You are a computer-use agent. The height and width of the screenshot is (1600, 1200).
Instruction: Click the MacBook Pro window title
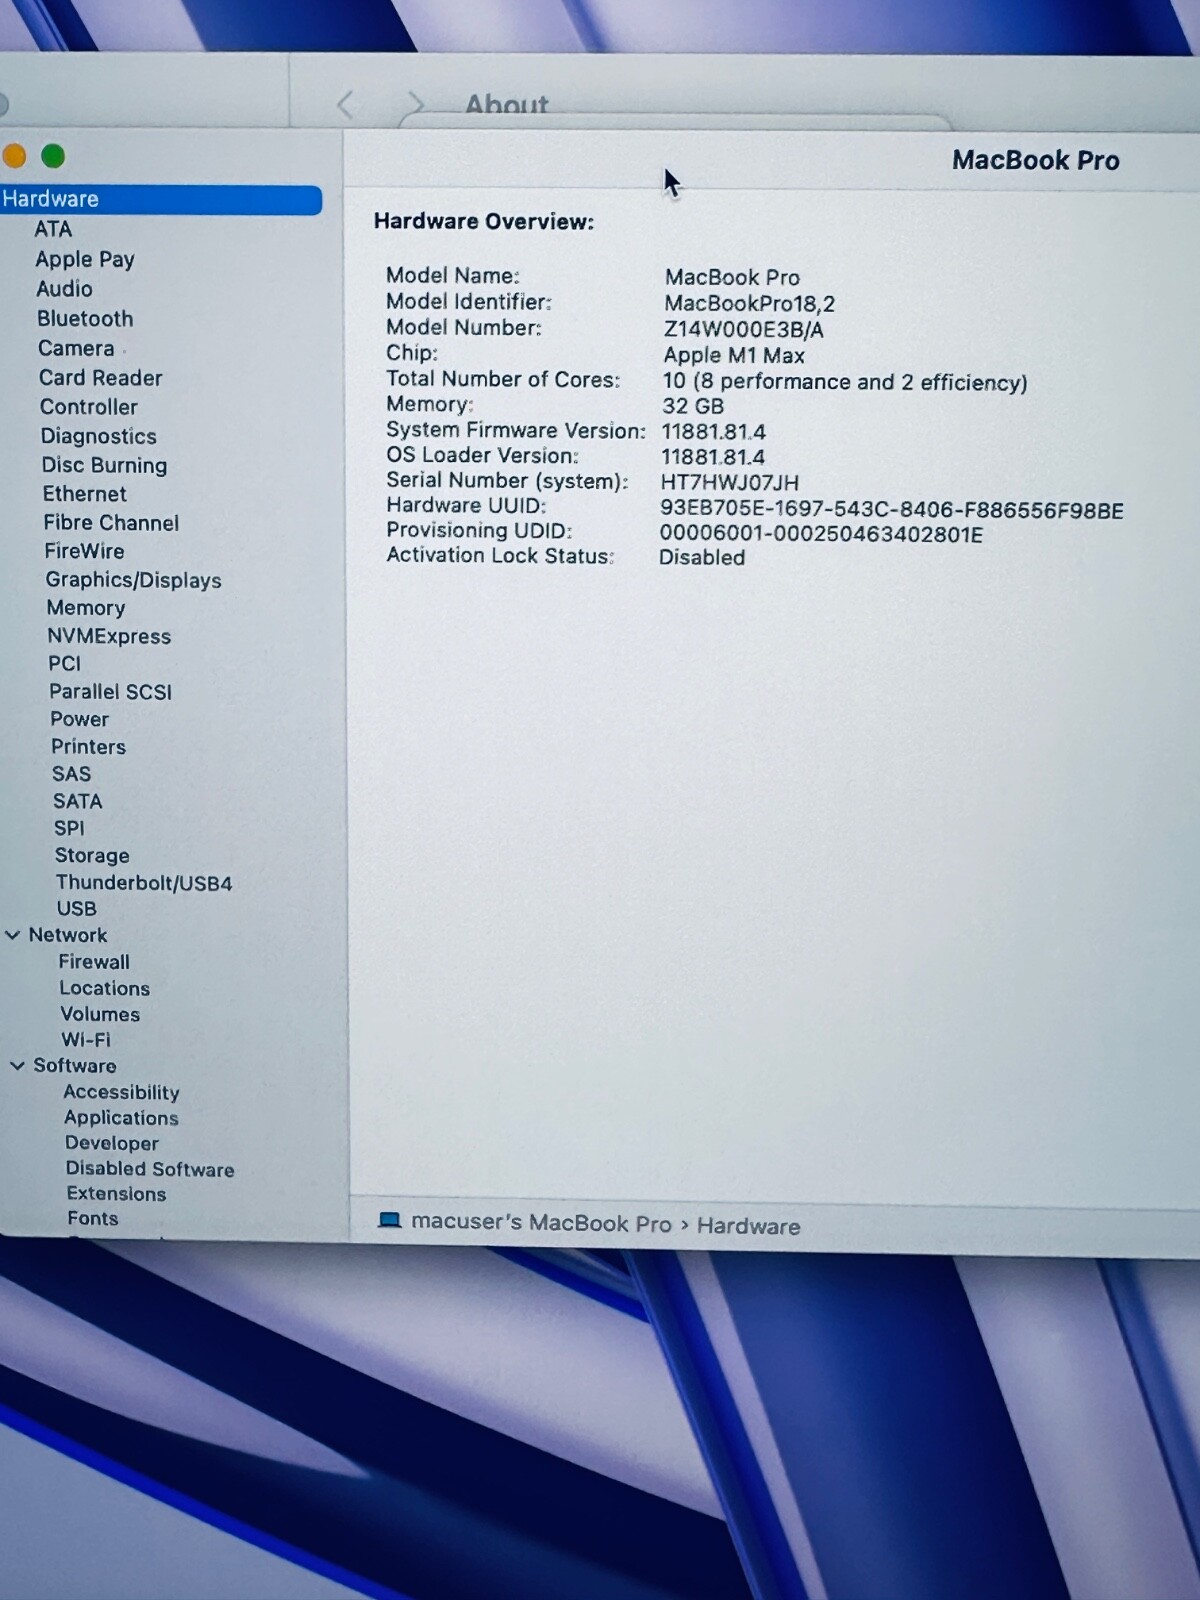[x=1036, y=160]
